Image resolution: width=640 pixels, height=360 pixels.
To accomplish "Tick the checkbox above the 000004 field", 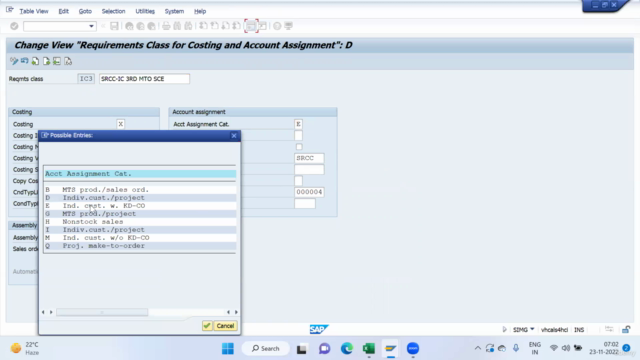I will pos(298,180).
